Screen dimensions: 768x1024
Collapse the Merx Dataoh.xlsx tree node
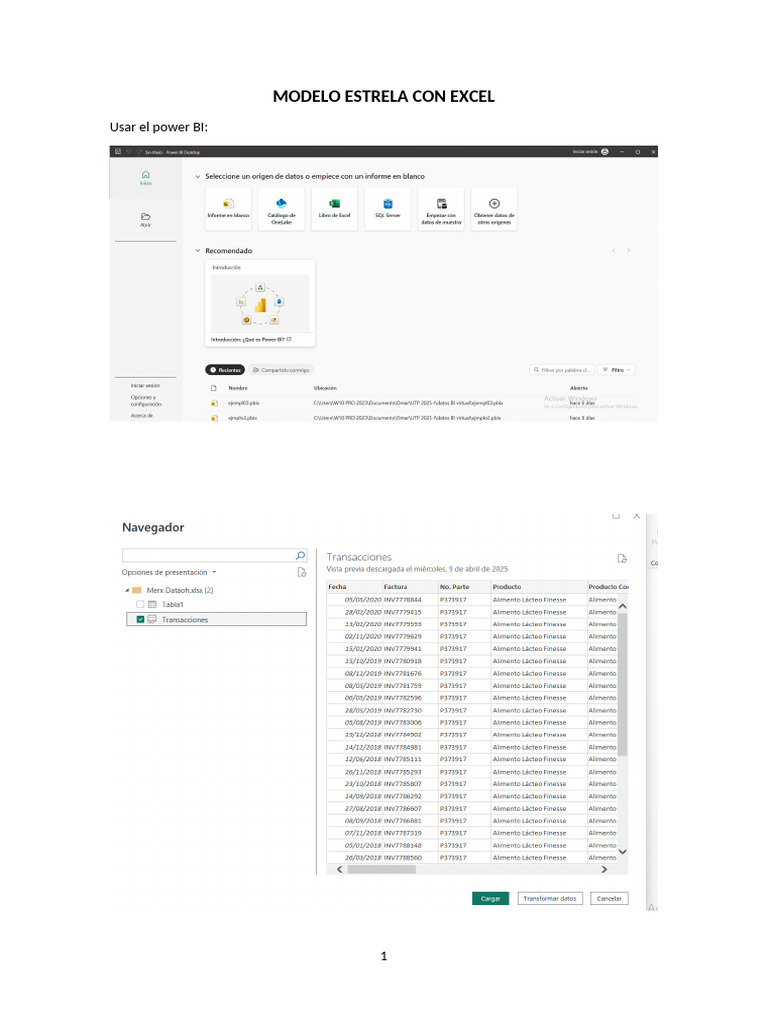127,590
